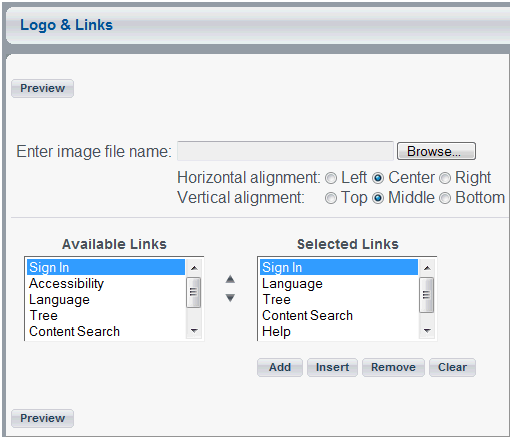Select Right horizontal alignment
Screen dimensions: 512x439
tap(445, 178)
